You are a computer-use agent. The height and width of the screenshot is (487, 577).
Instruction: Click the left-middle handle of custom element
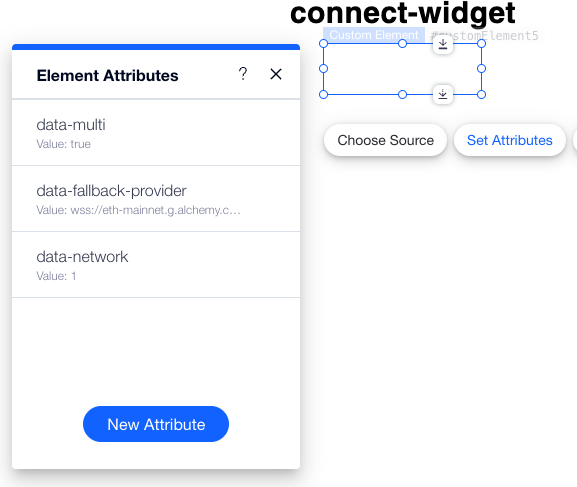(x=323, y=69)
